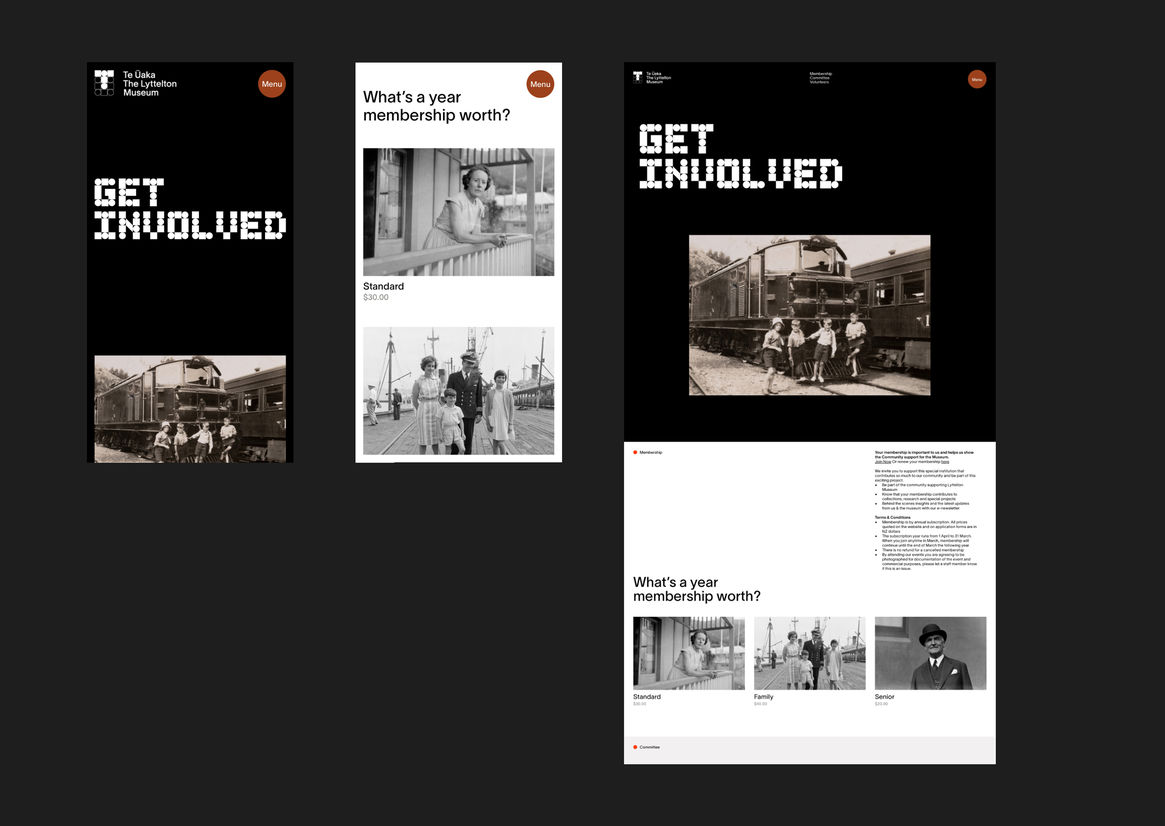Click the Standard $30.00 label on the mobile screen
1165x826 pixels.
pos(384,291)
